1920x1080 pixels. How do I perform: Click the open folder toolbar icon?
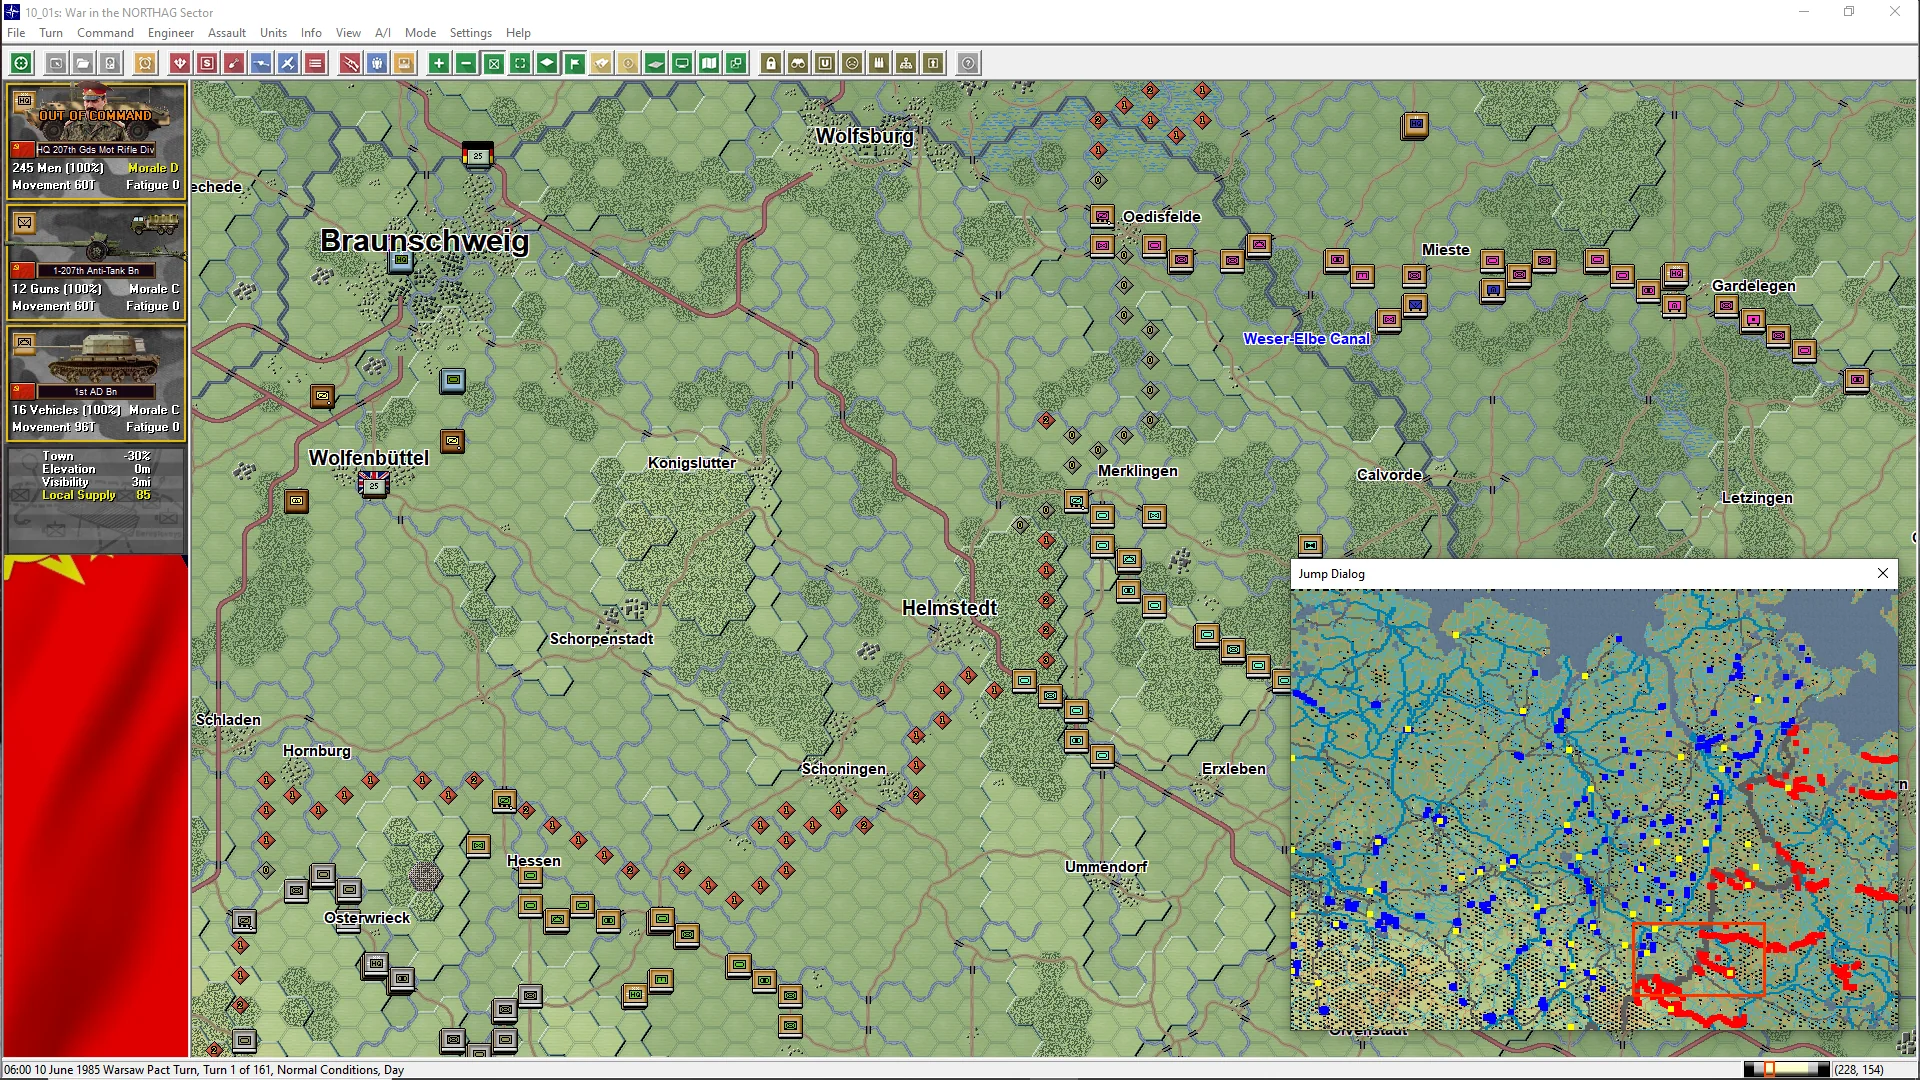point(83,64)
